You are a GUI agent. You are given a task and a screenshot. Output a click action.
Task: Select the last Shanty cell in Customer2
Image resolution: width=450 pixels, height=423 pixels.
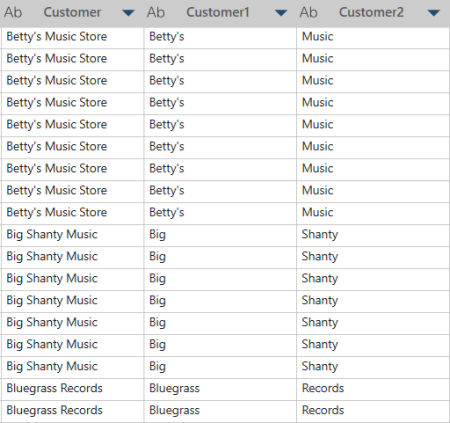373,367
